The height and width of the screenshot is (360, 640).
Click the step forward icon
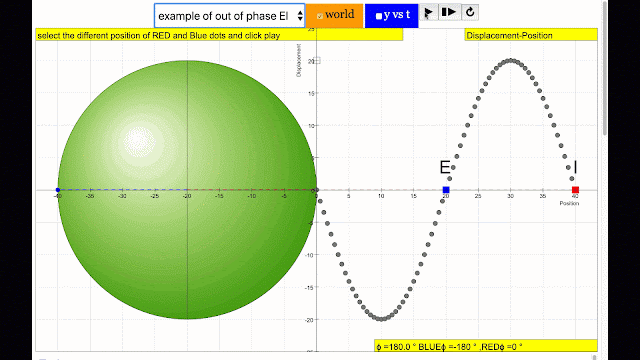449,12
